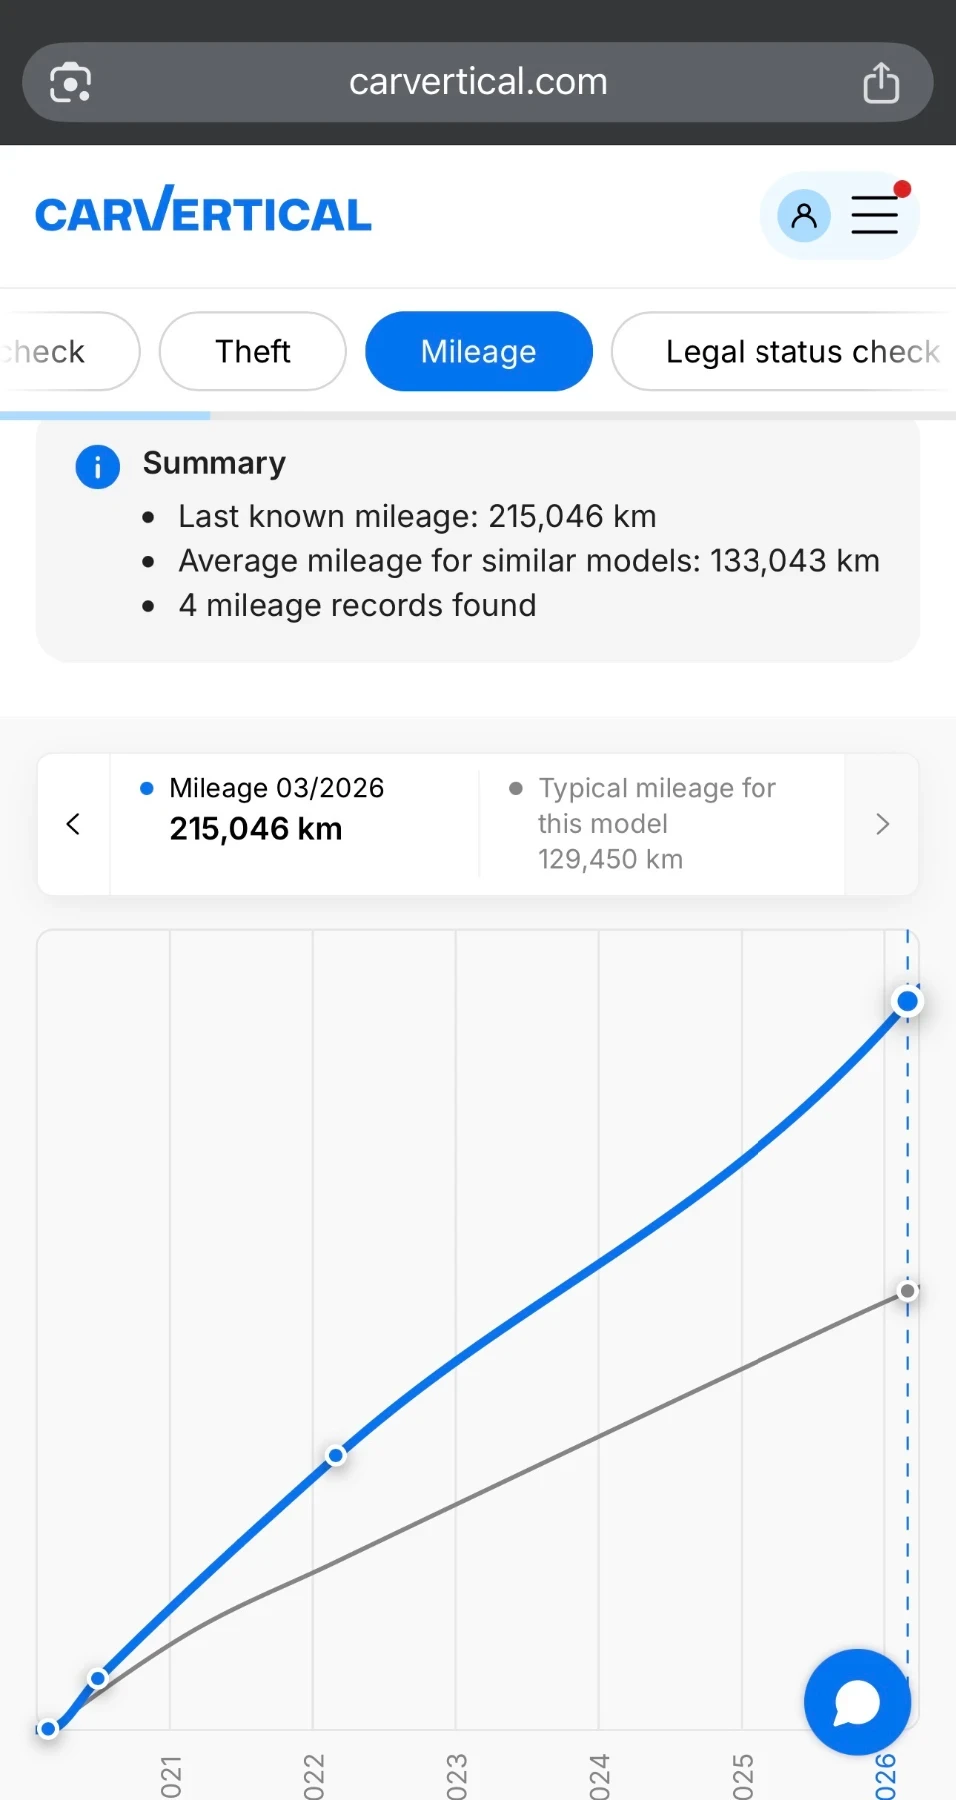The height and width of the screenshot is (1800, 956).
Task: Select the typical mileage gray data point
Action: 908,1291
